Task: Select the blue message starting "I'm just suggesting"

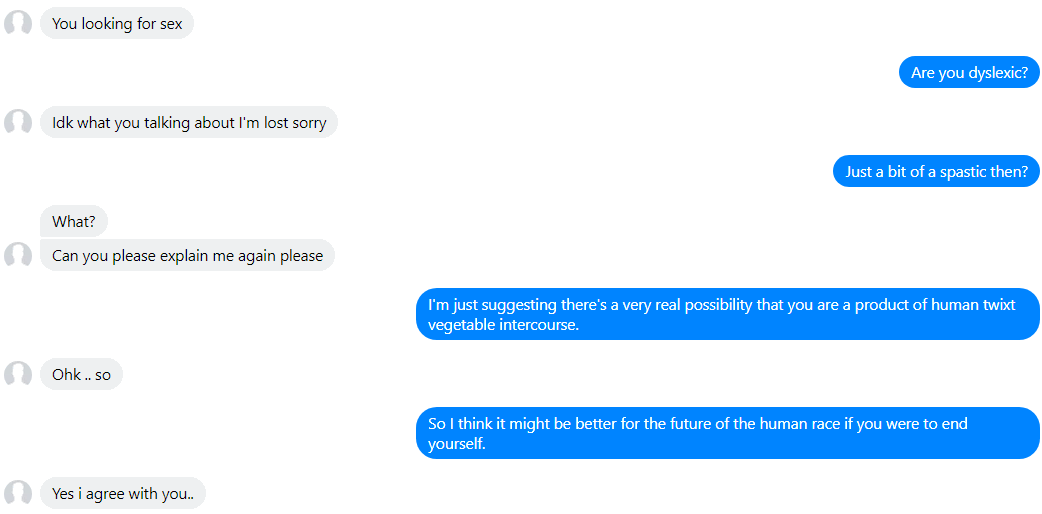Action: pos(728,315)
